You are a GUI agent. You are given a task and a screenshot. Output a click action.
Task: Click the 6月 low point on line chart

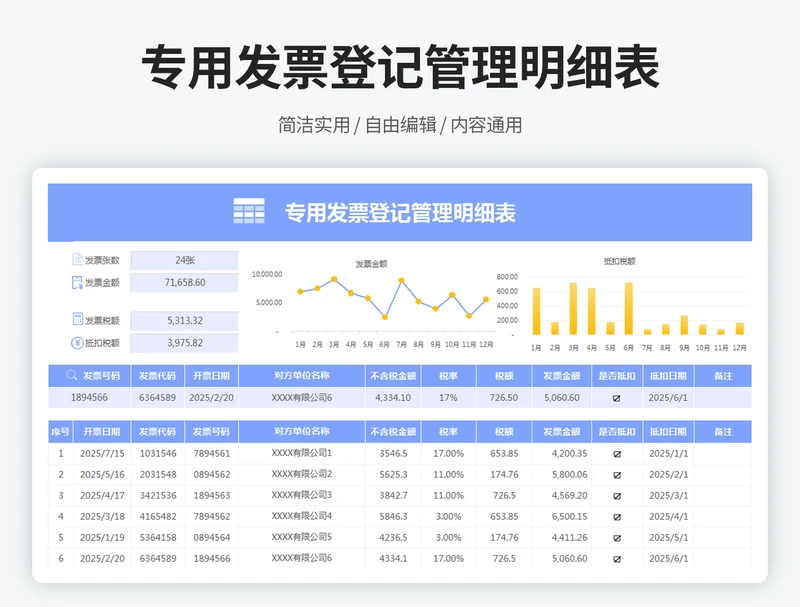pyautogui.click(x=385, y=317)
